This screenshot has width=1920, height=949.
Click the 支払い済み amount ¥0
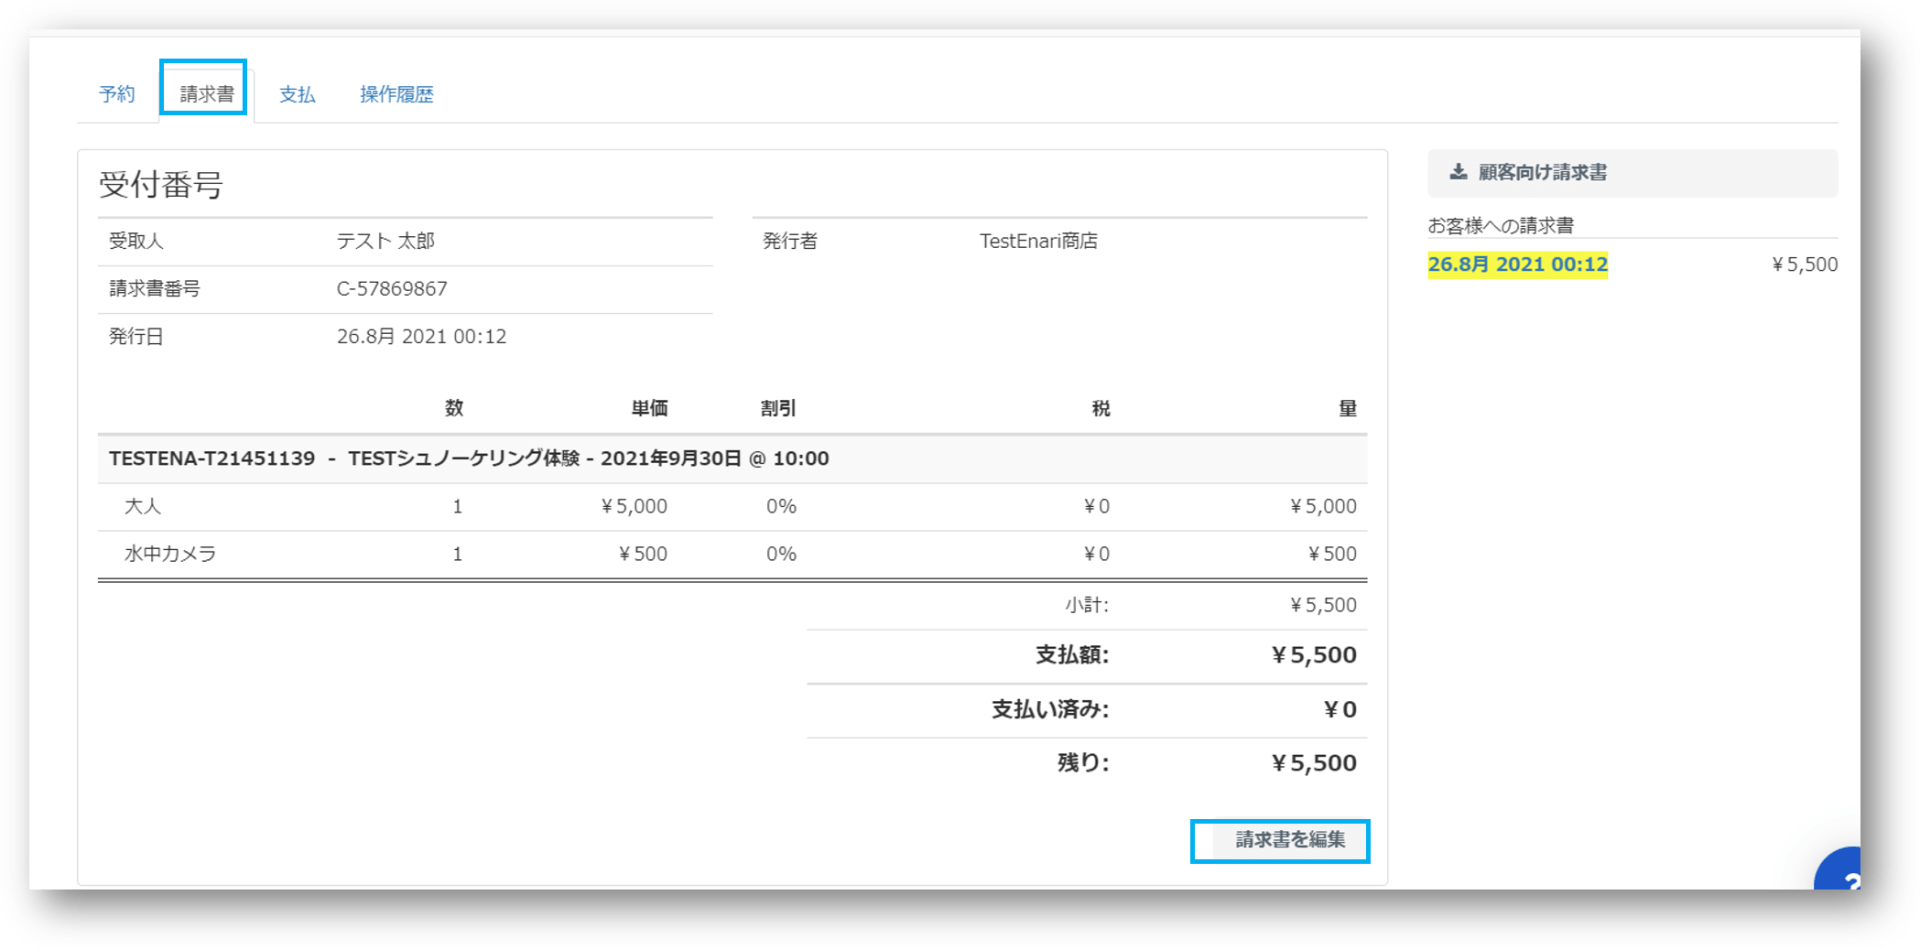(x=1339, y=709)
